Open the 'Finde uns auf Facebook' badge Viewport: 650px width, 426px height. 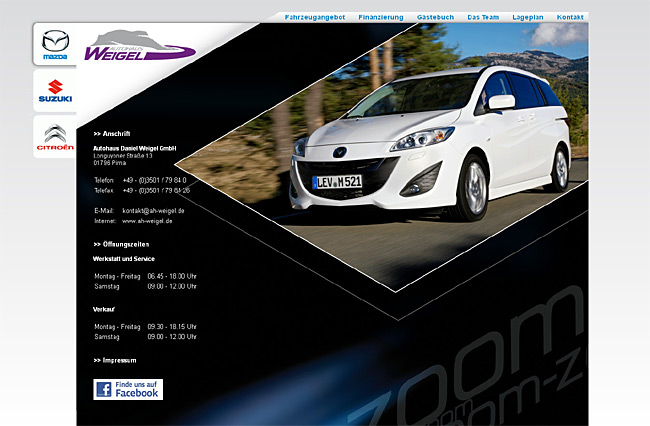click(x=128, y=389)
